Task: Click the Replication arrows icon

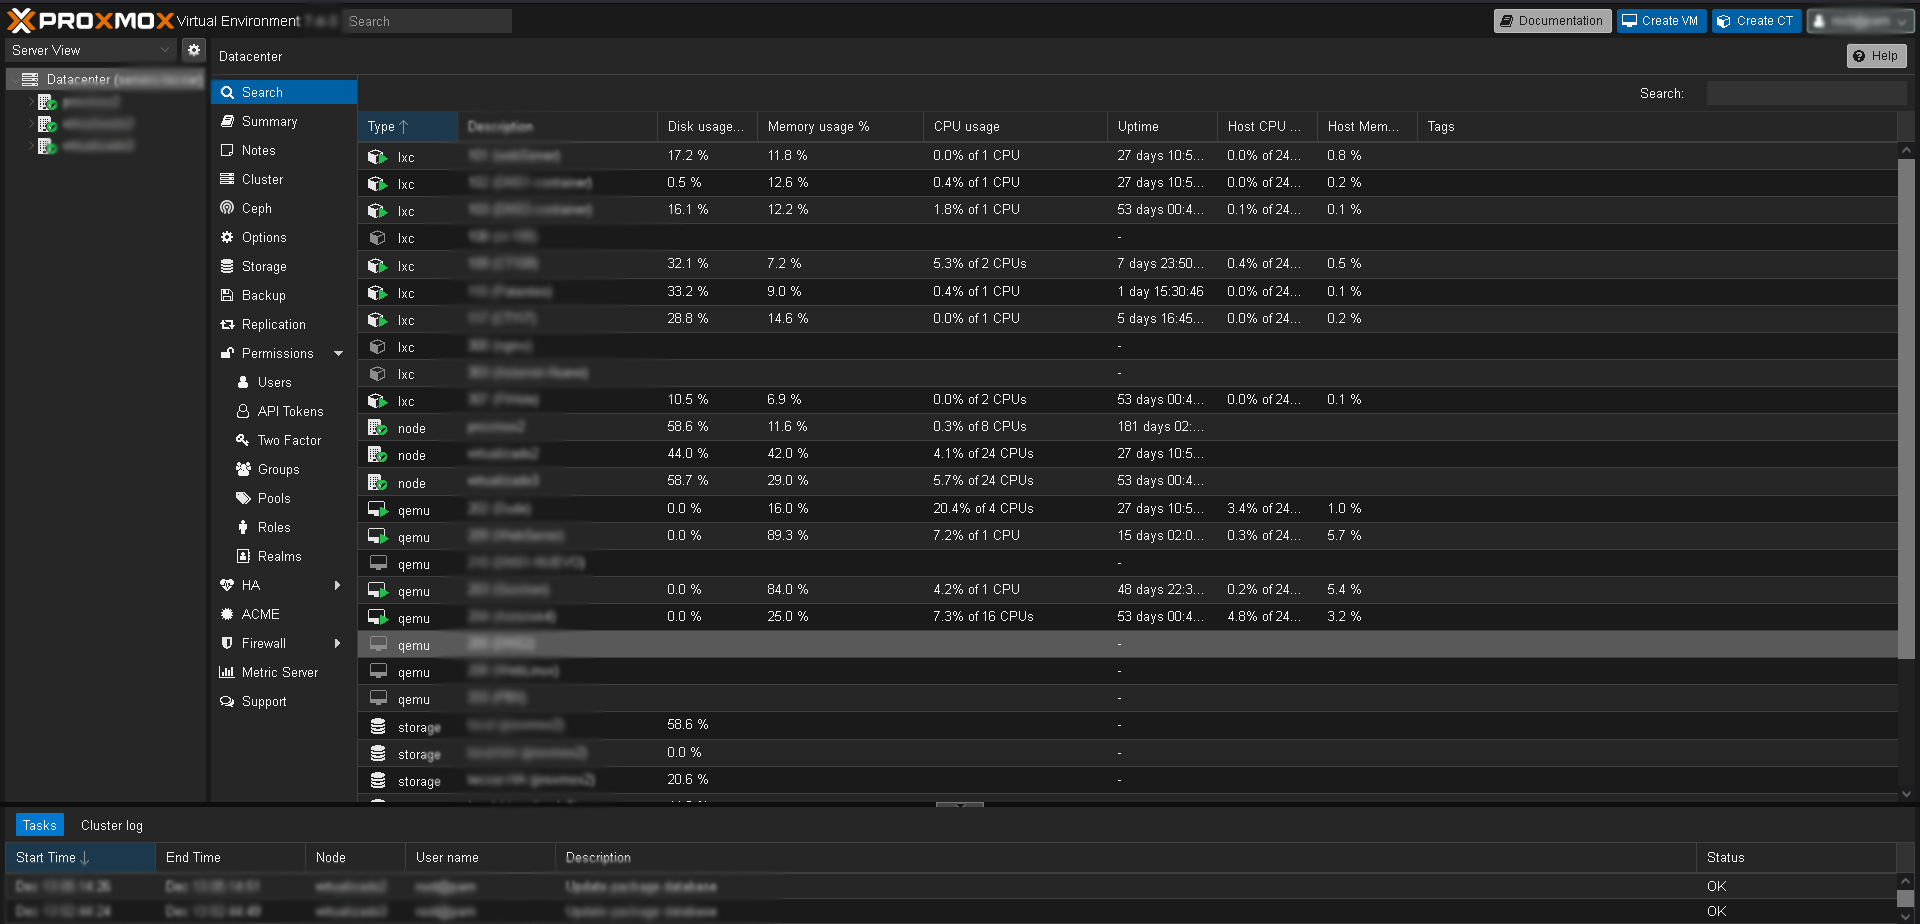Action: 227,324
